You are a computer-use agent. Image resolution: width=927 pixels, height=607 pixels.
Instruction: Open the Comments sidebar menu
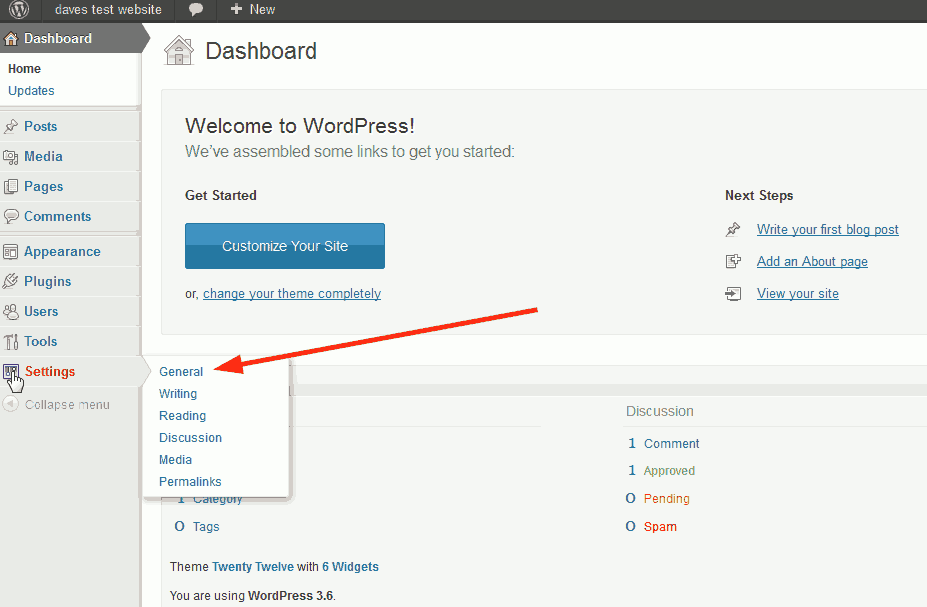(x=57, y=216)
